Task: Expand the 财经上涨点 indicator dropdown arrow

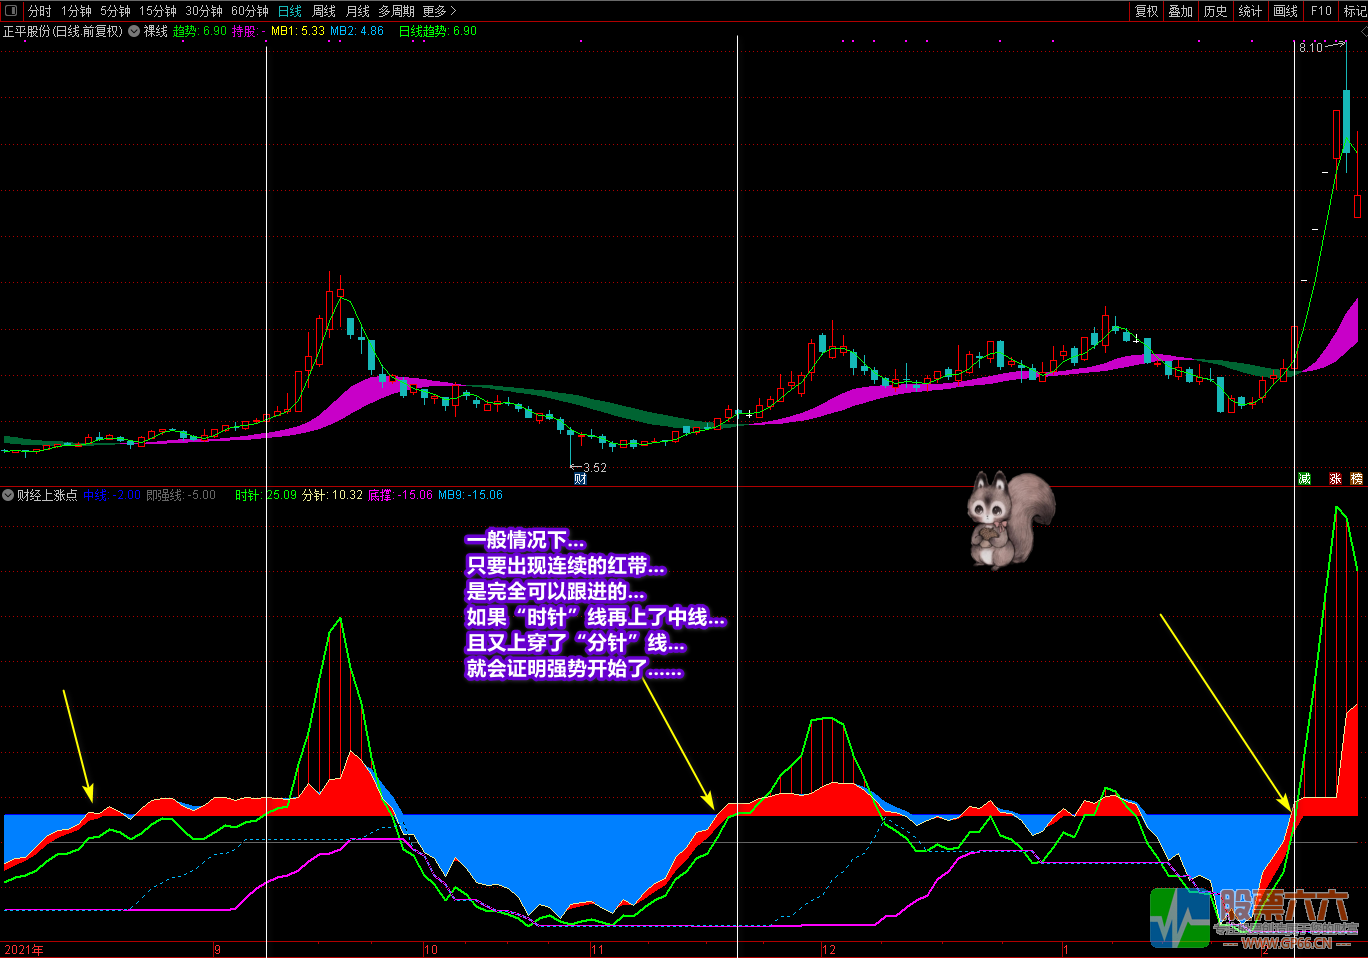Action: click(8, 495)
